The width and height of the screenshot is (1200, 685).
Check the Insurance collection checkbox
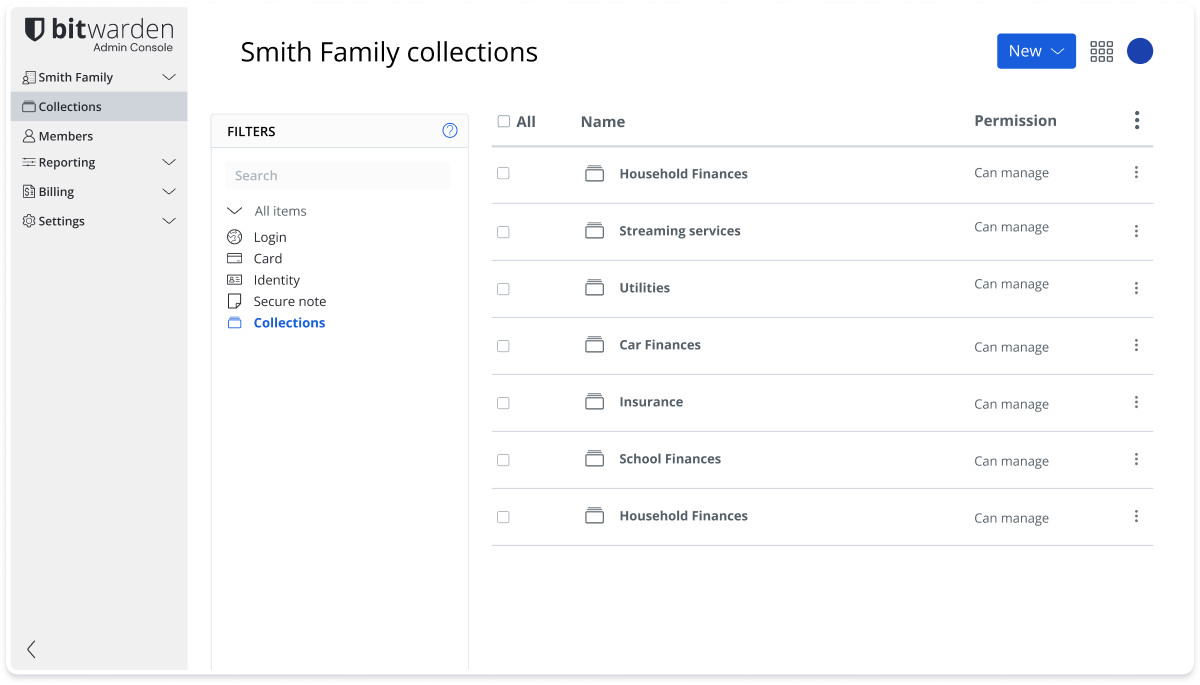(x=503, y=403)
